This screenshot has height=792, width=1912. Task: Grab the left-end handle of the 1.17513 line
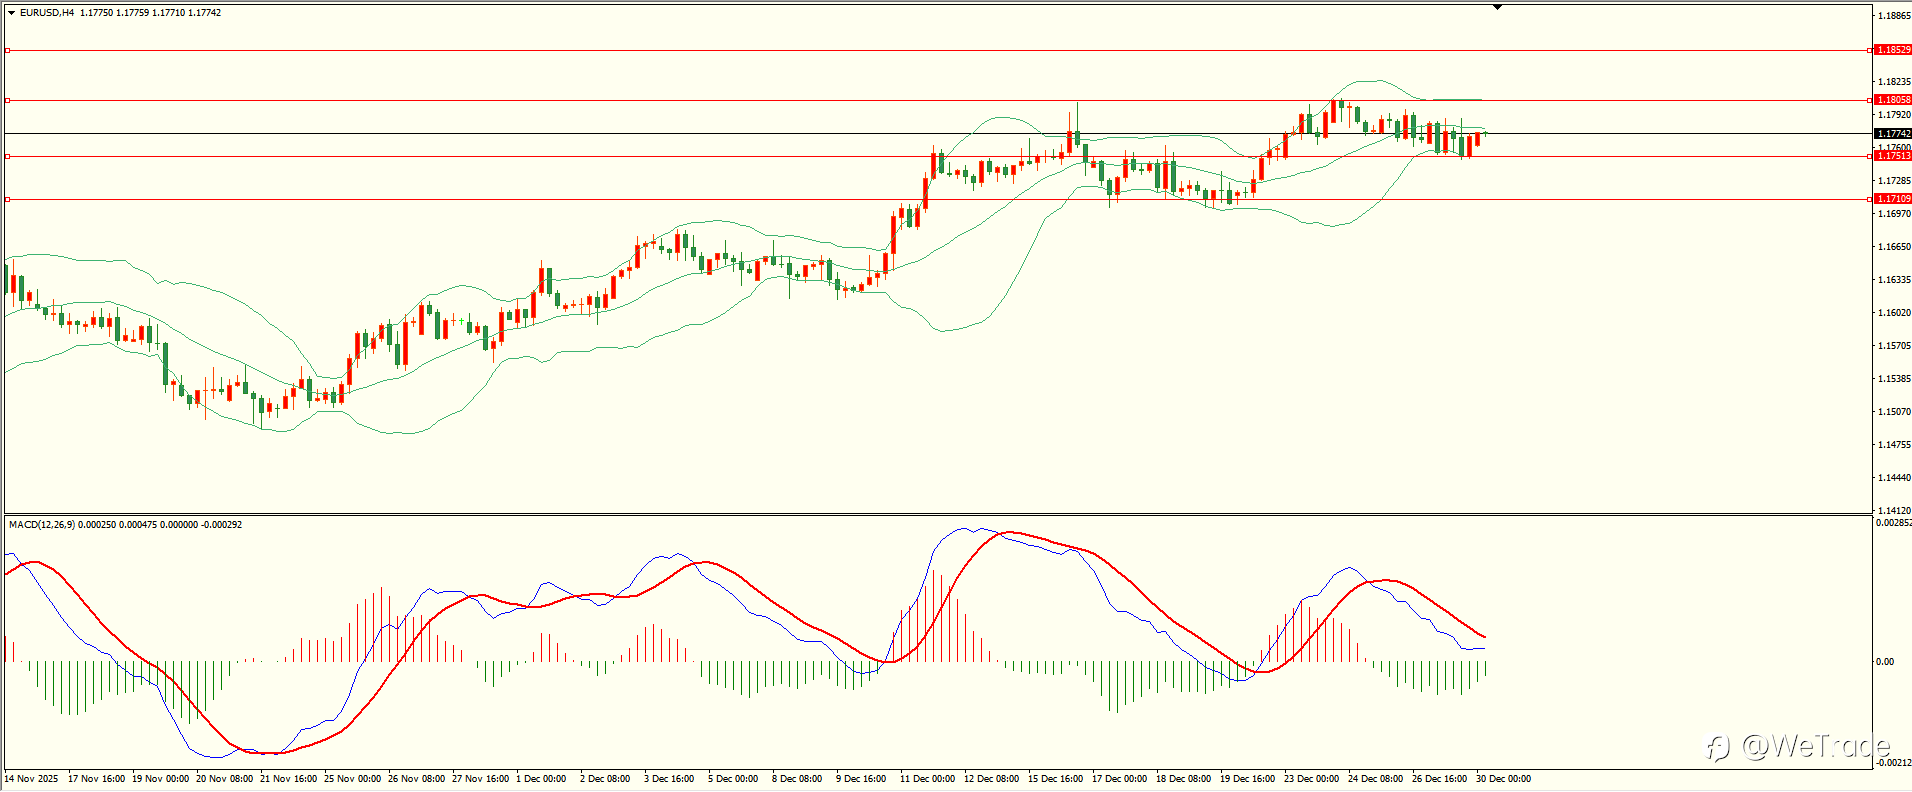[7, 156]
